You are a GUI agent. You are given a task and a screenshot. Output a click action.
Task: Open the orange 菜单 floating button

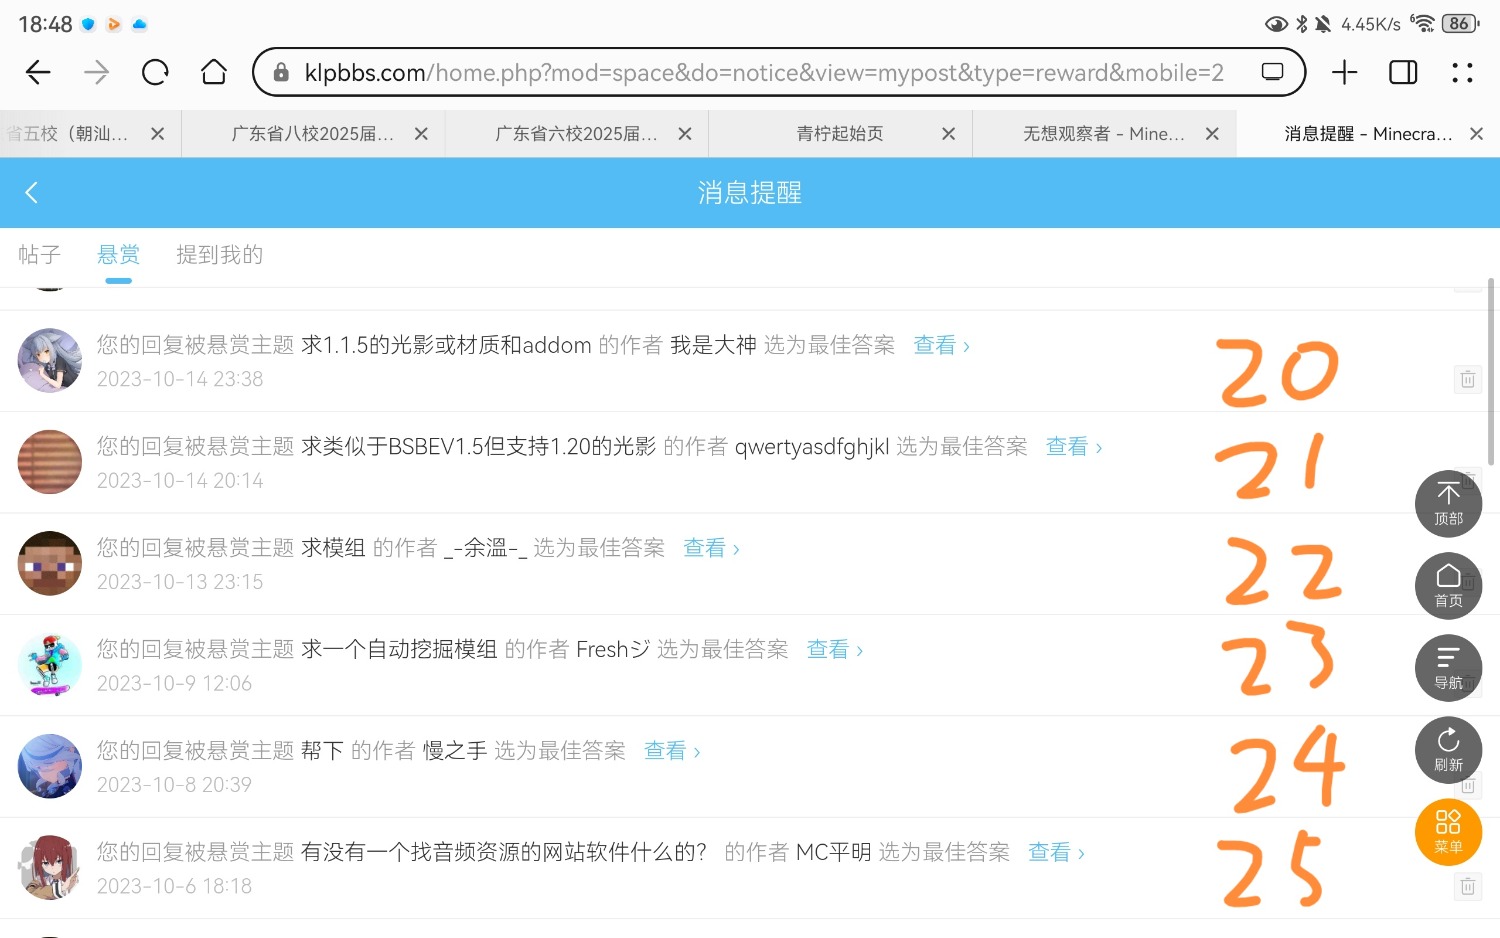(1448, 832)
